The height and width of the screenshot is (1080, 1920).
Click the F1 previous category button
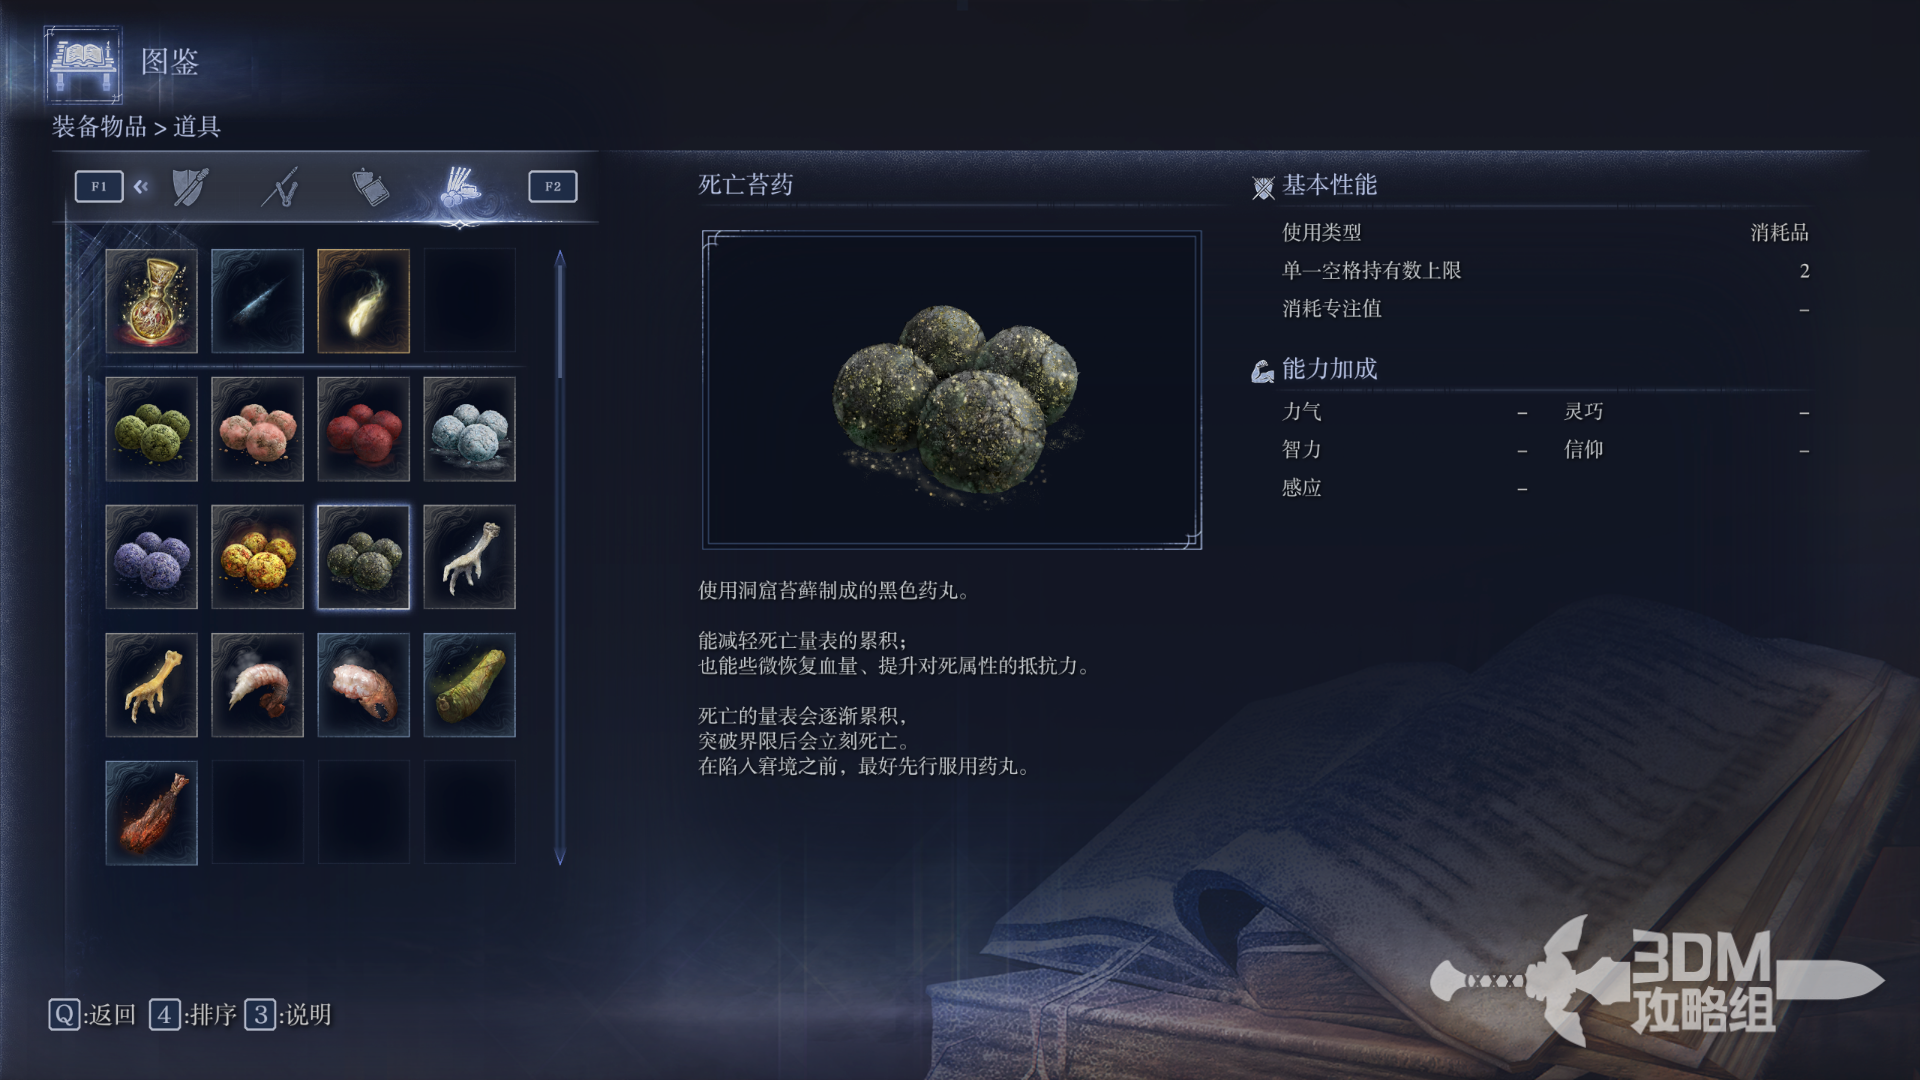99,186
